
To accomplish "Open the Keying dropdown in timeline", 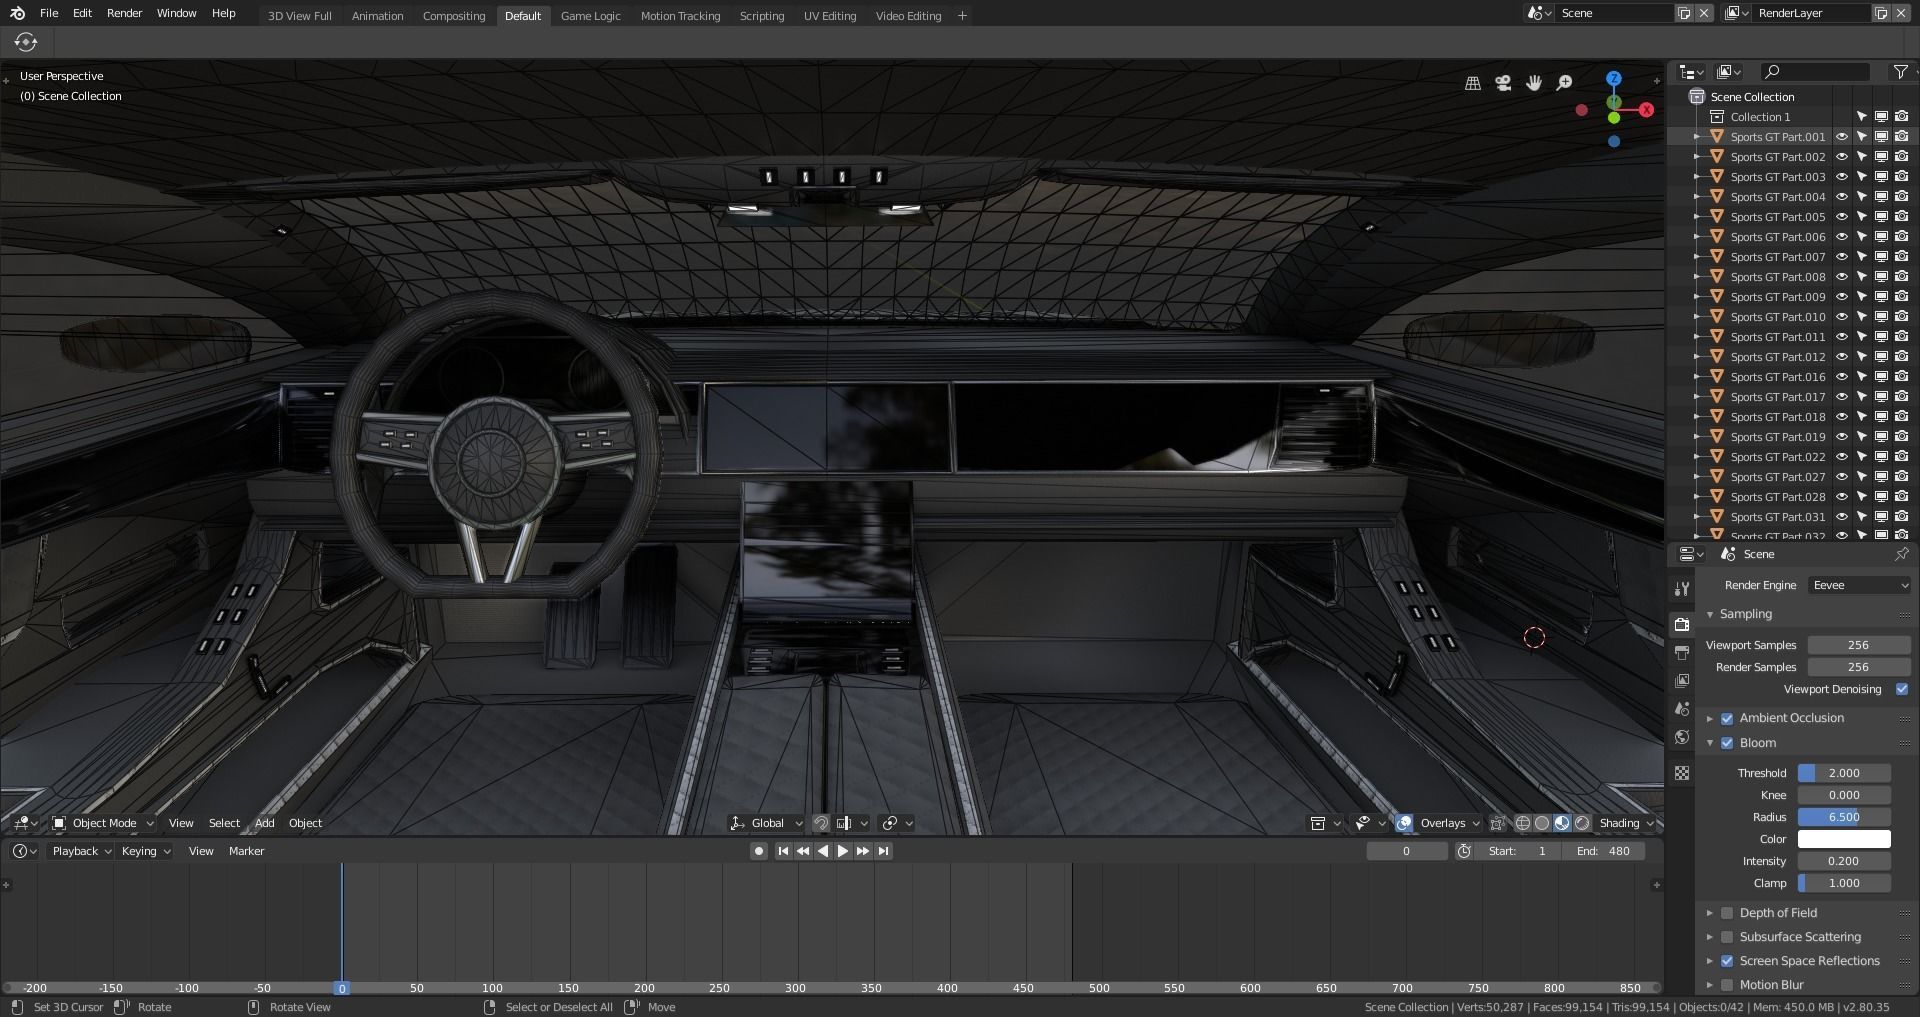I will [146, 851].
